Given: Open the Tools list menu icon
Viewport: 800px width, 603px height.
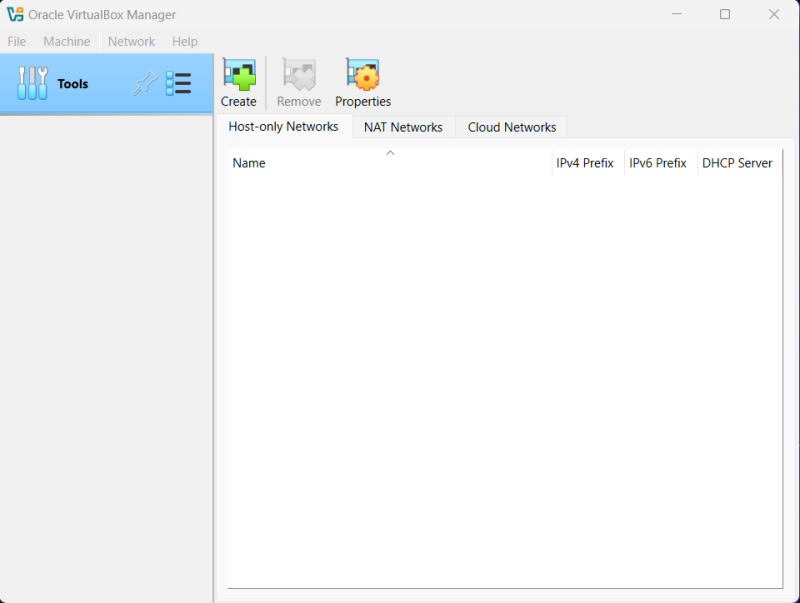Looking at the screenshot, I should (179, 83).
